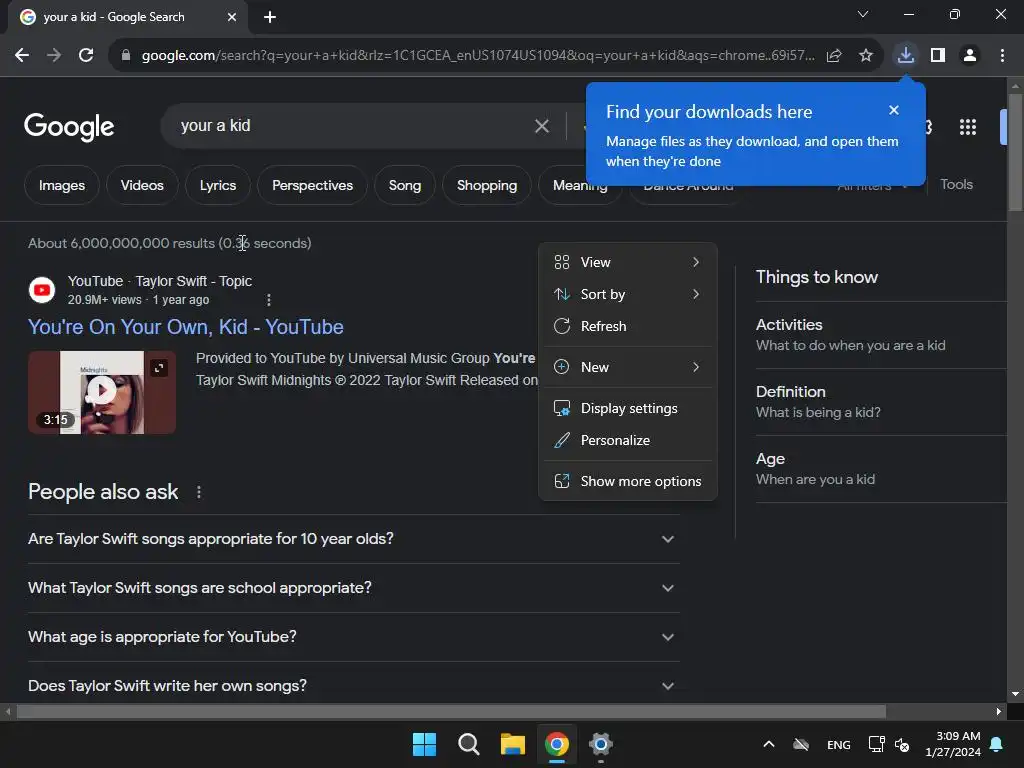Click the YouTube source favicon

click(x=42, y=290)
